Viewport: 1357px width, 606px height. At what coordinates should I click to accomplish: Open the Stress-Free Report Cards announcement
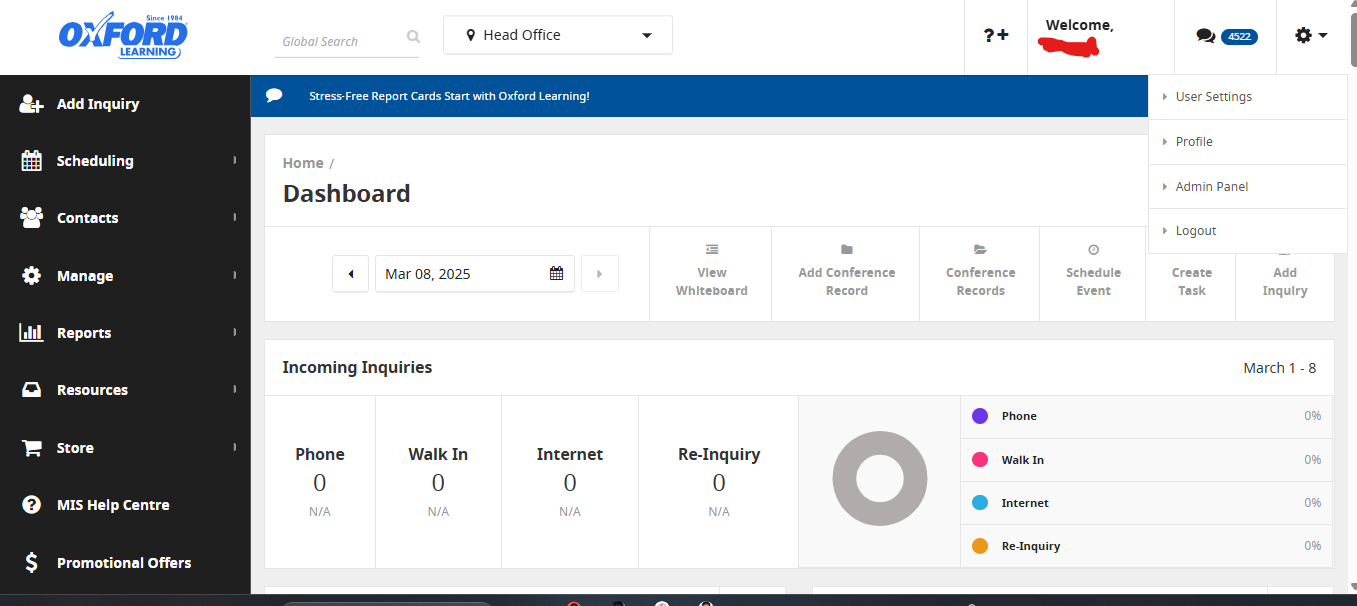(449, 96)
